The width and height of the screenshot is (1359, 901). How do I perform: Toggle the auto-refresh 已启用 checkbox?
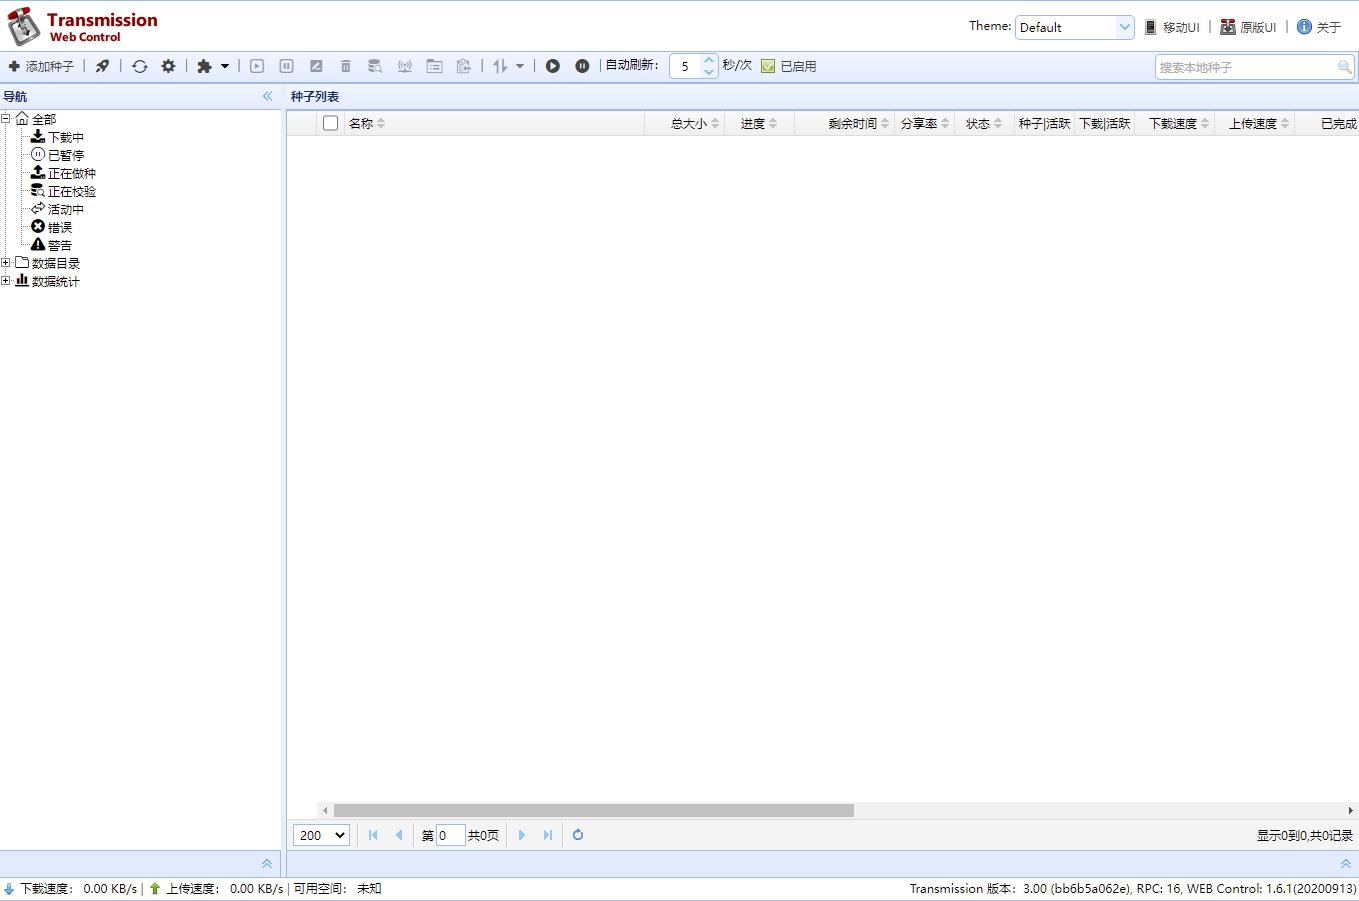point(768,66)
